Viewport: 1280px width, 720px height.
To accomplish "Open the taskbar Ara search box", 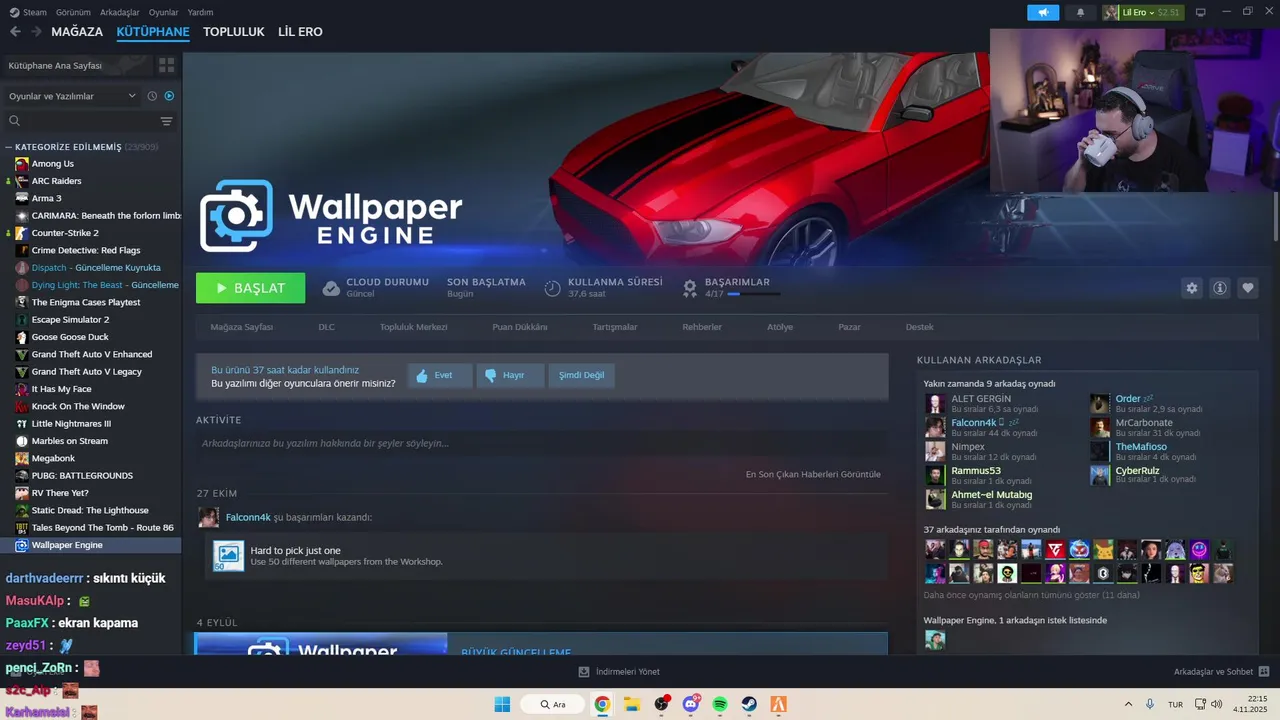I will [552, 704].
